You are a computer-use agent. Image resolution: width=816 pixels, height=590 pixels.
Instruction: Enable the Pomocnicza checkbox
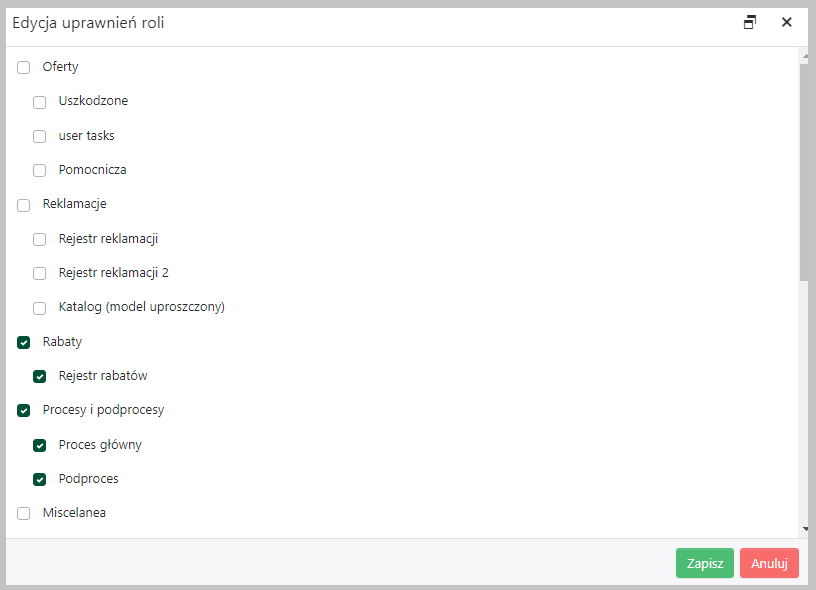tap(40, 171)
